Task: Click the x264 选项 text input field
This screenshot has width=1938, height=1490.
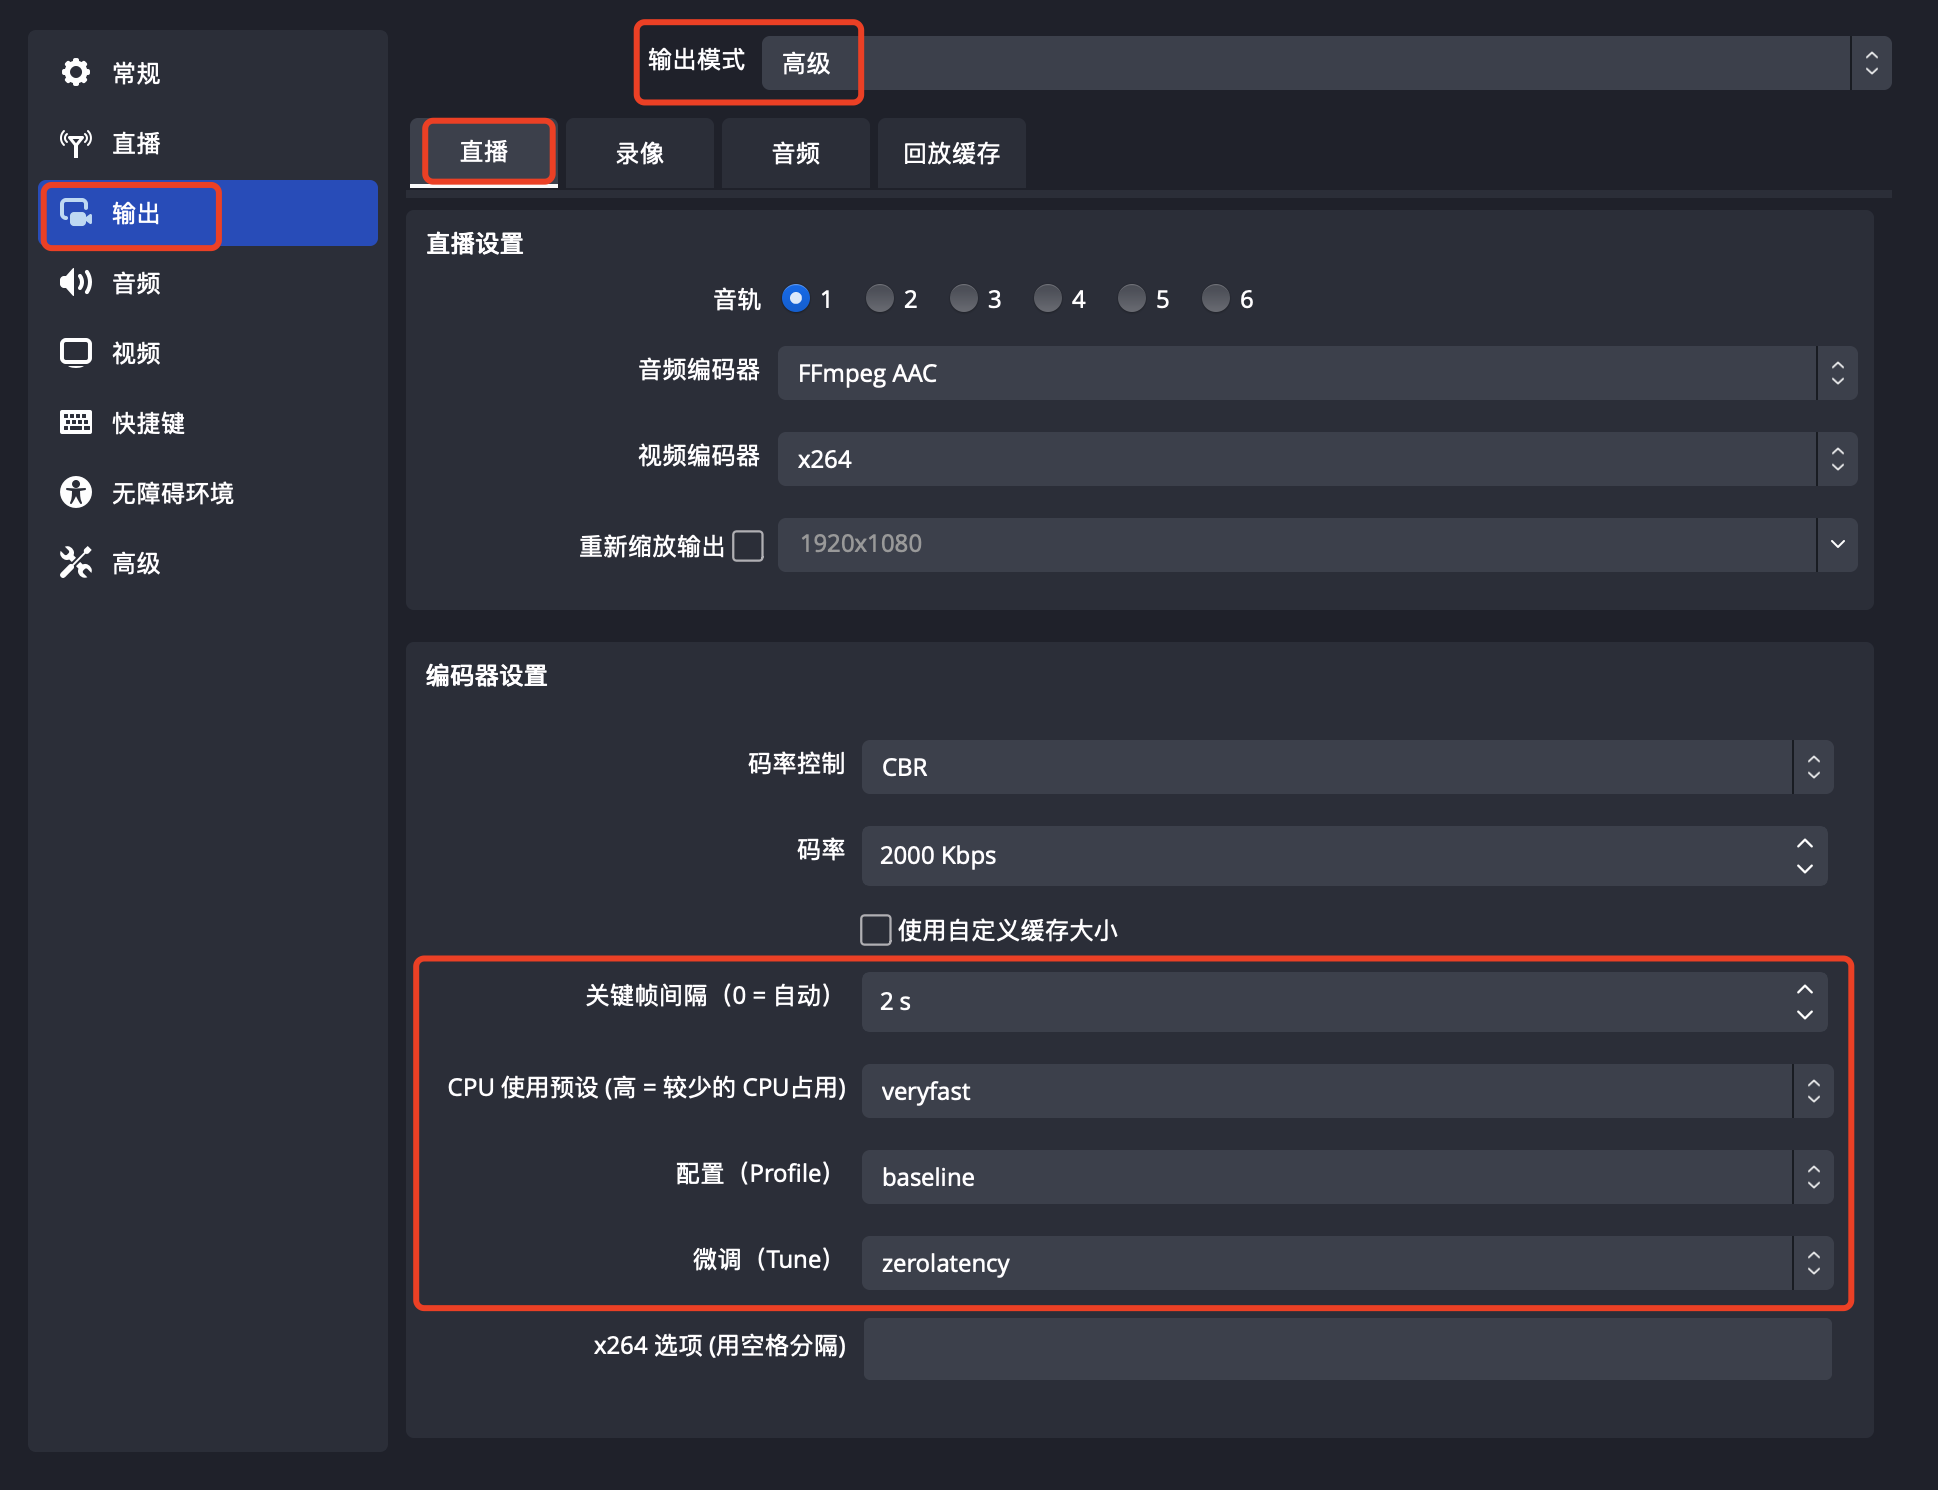Action: click(x=1347, y=1349)
